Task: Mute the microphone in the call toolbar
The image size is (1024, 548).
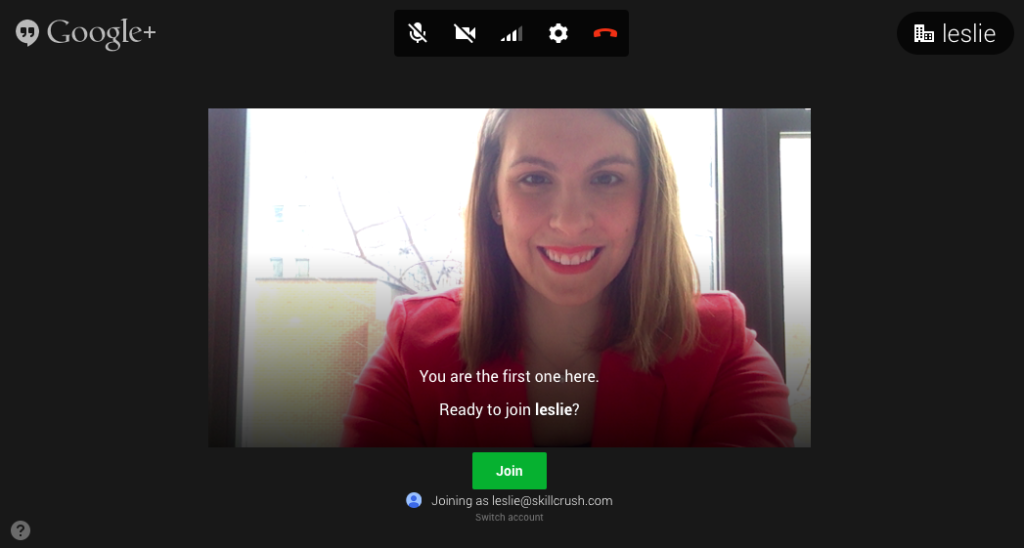Action: tap(418, 33)
